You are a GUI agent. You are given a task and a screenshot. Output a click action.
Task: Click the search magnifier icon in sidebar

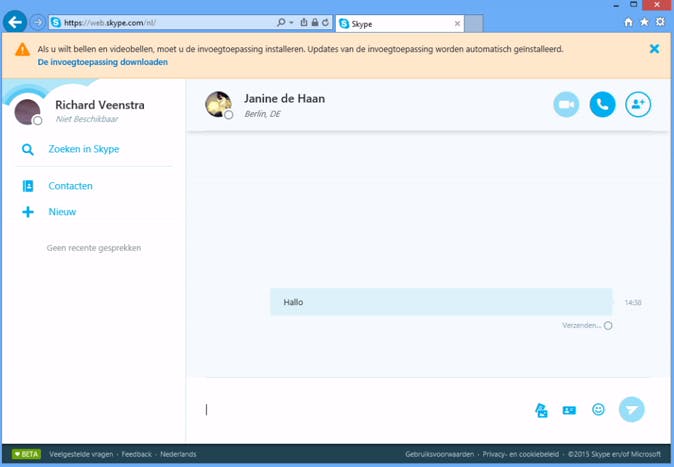click(x=28, y=150)
